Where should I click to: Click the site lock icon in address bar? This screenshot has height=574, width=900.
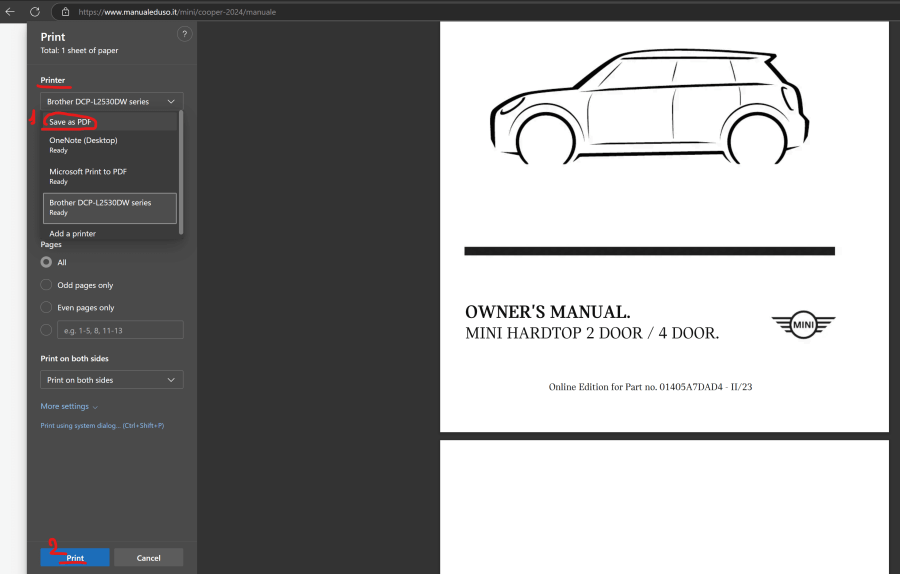(65, 12)
